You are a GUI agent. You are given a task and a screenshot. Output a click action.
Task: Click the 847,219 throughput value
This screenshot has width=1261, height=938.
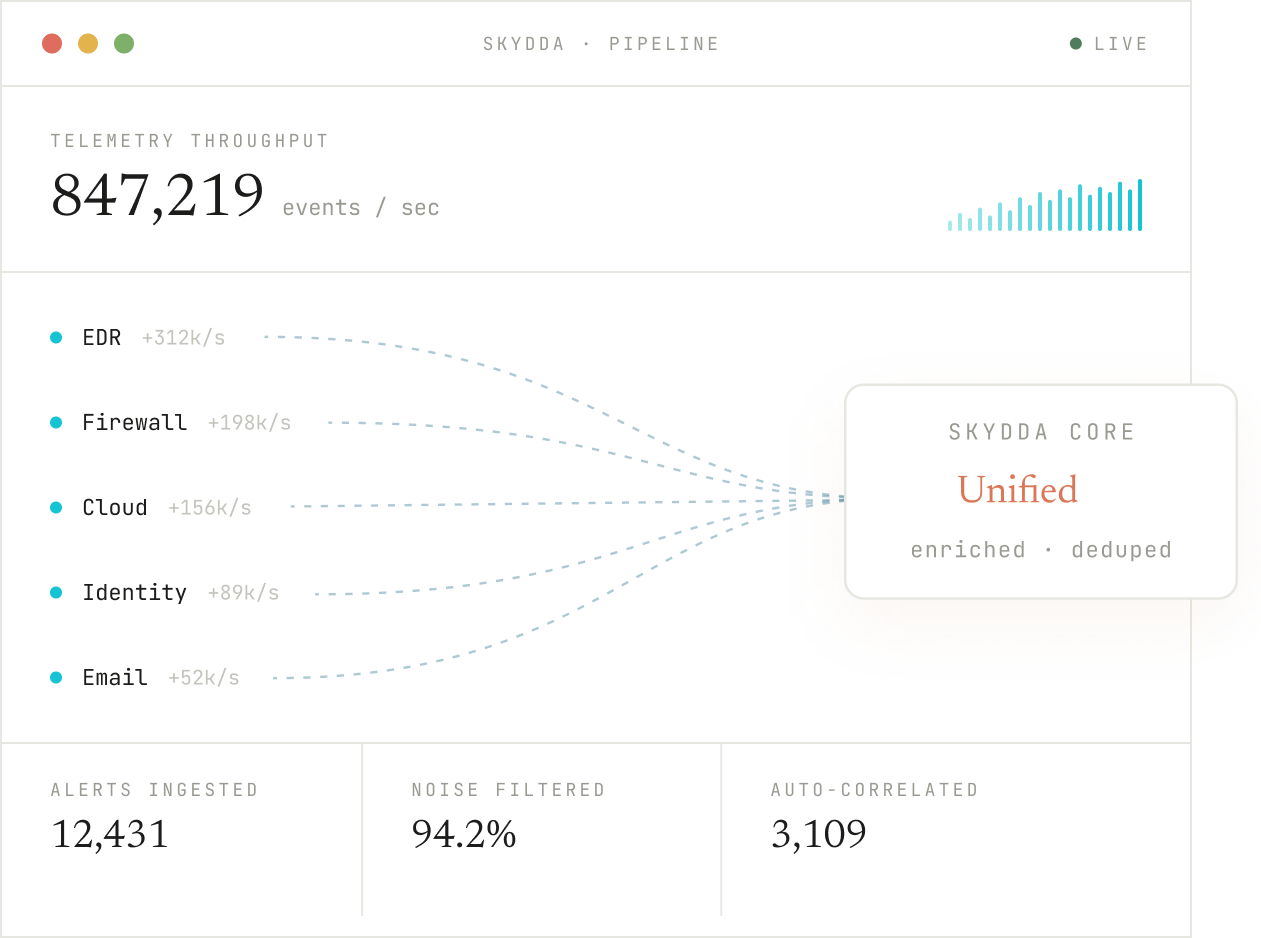click(x=158, y=195)
